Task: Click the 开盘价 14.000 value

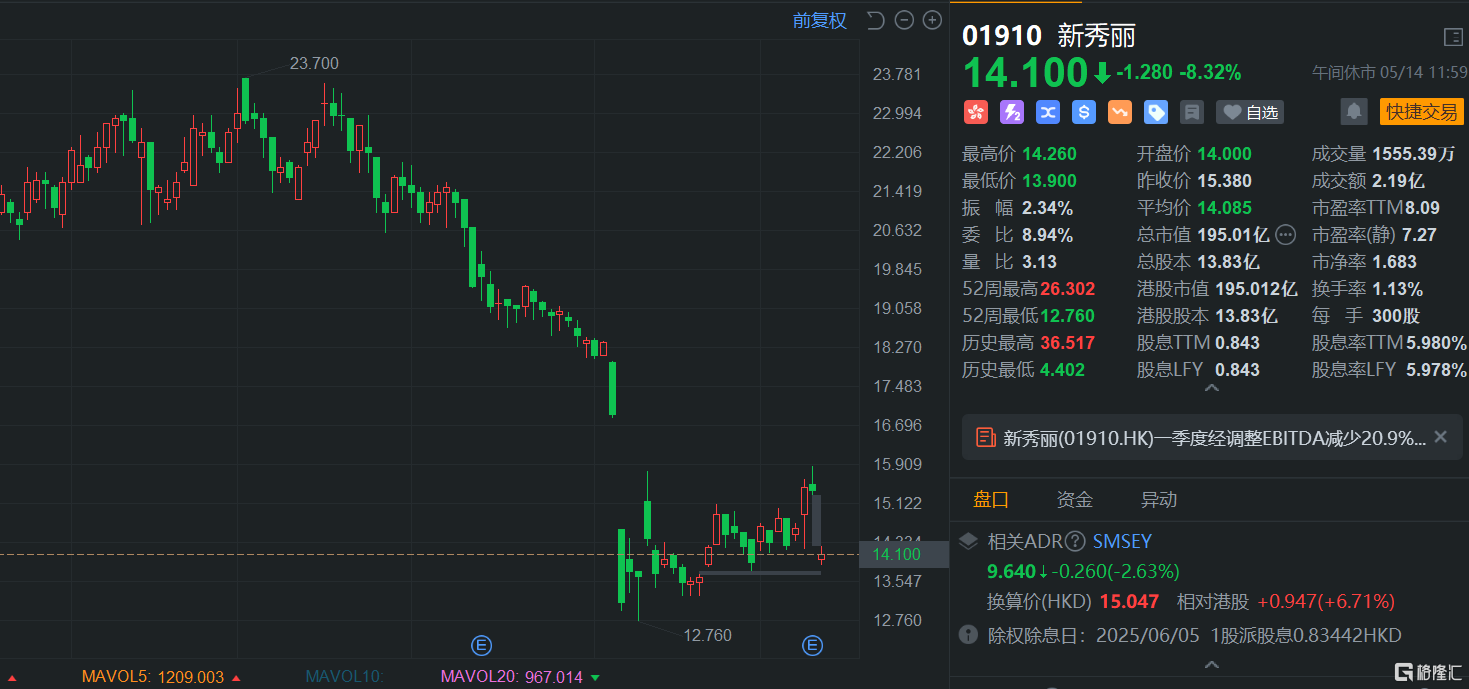Action: click(x=1224, y=154)
